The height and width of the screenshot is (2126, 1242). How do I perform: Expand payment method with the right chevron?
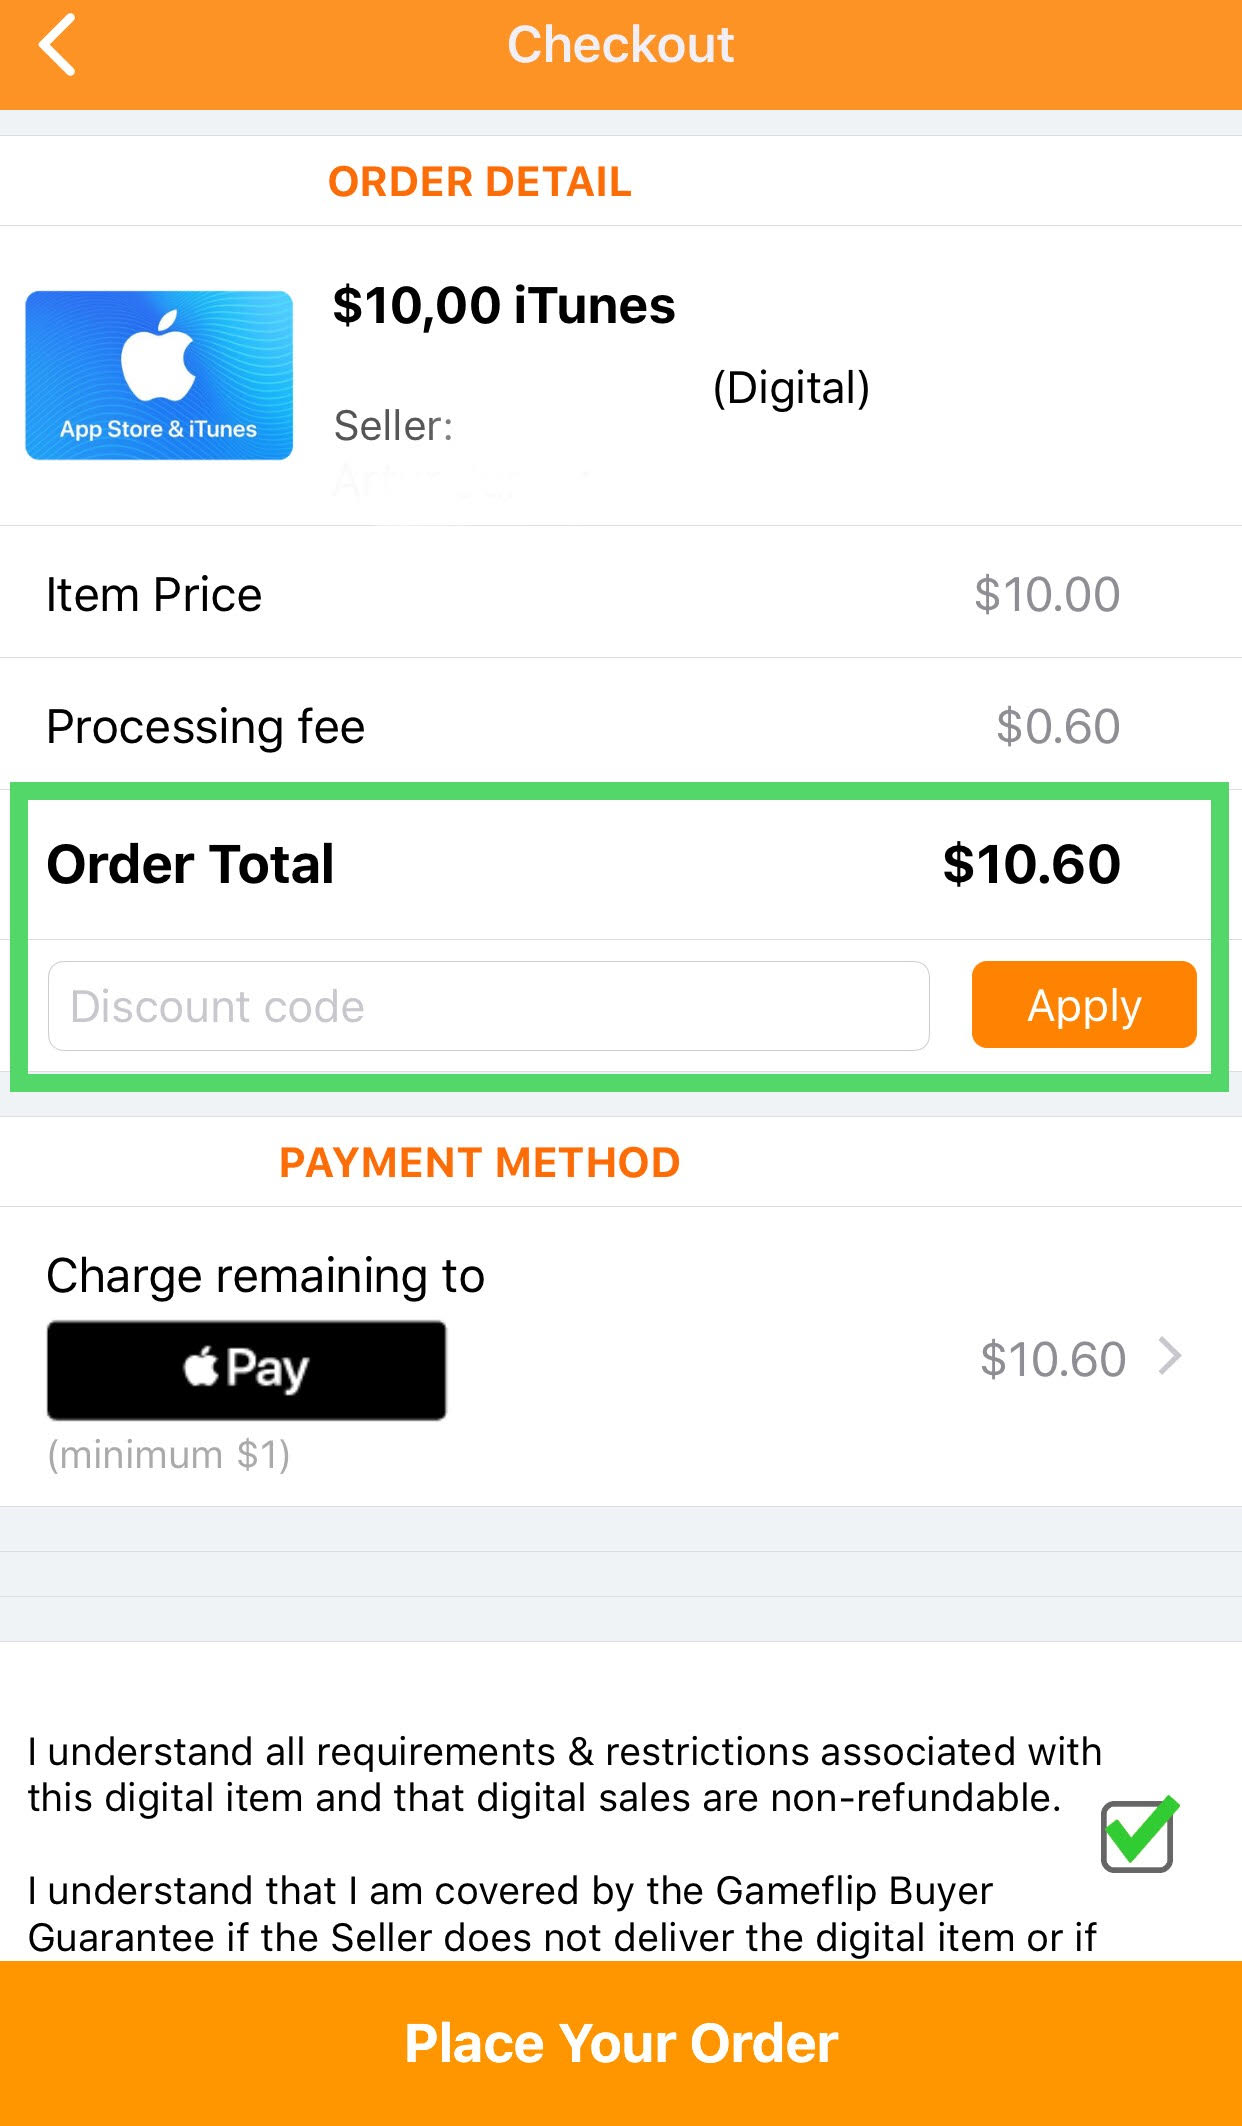pos(1170,1357)
